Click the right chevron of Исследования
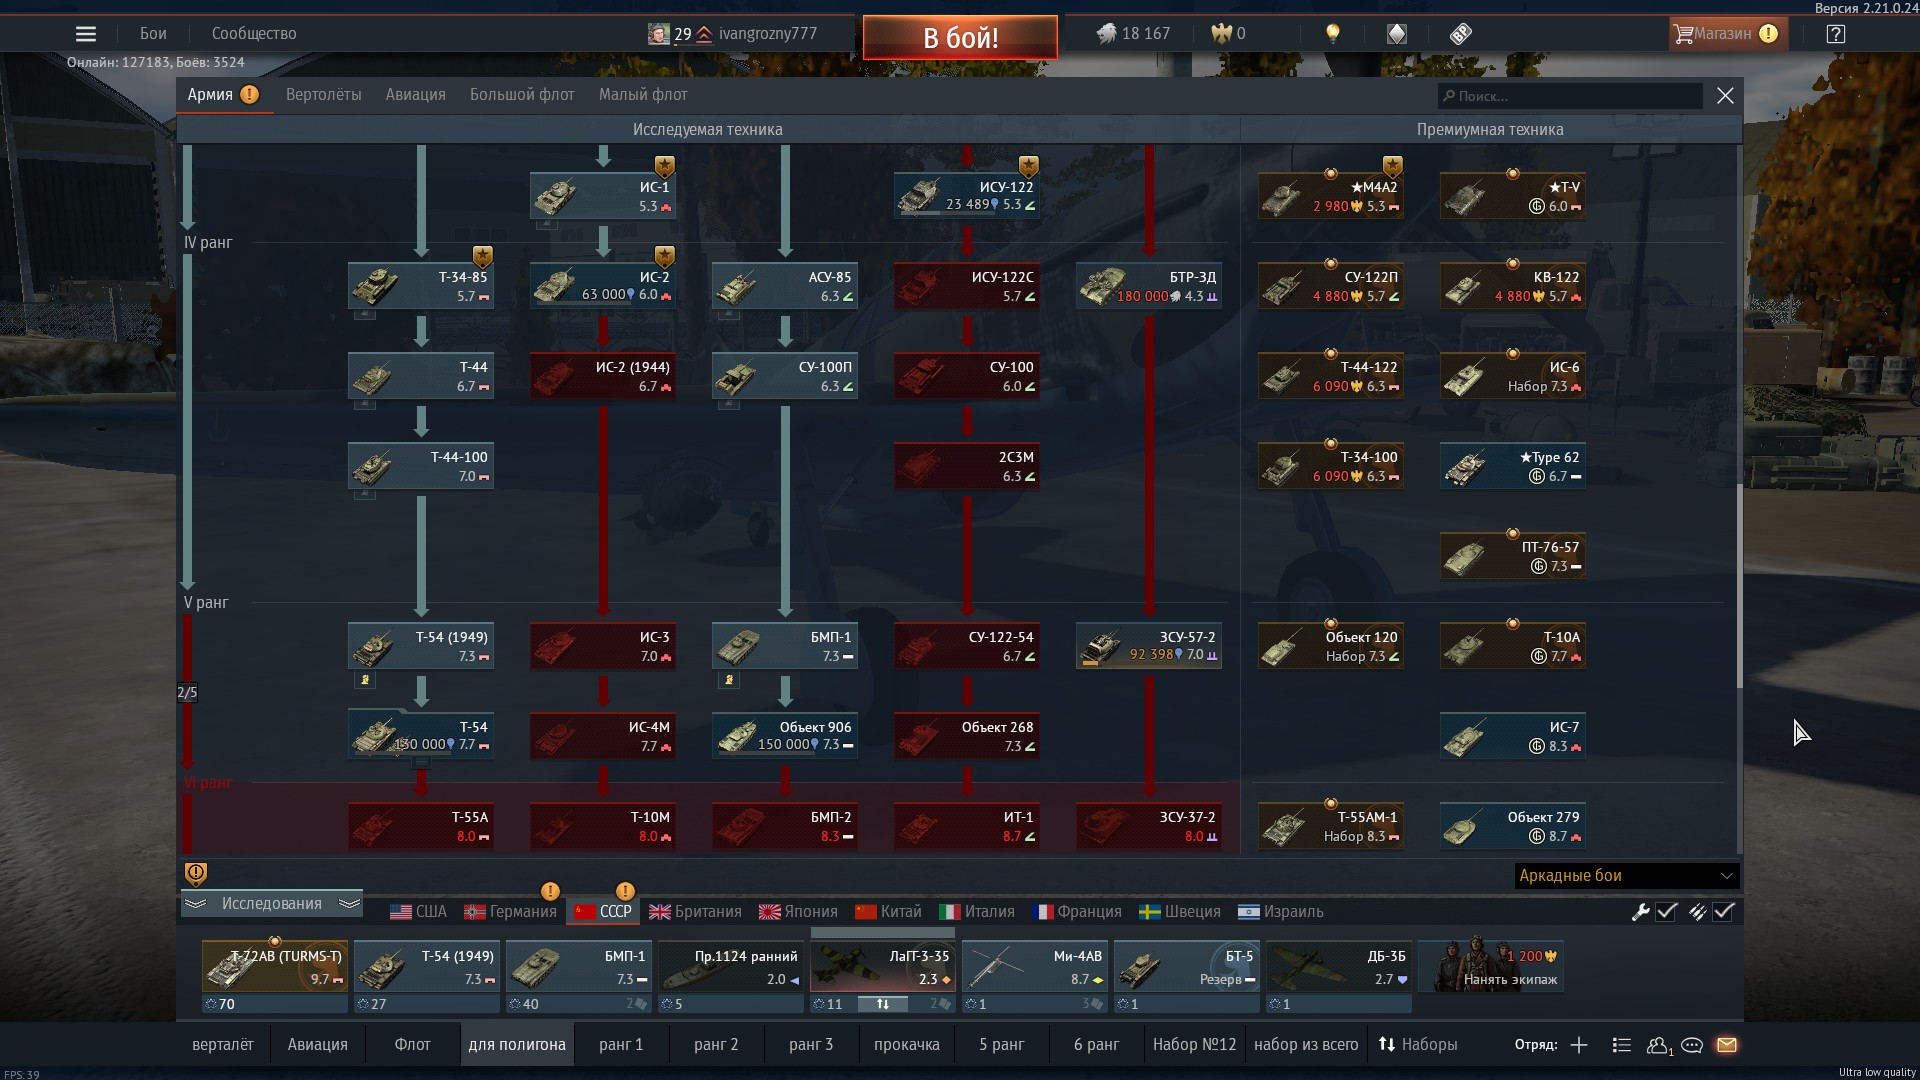This screenshot has height=1080, width=1920. tap(349, 904)
